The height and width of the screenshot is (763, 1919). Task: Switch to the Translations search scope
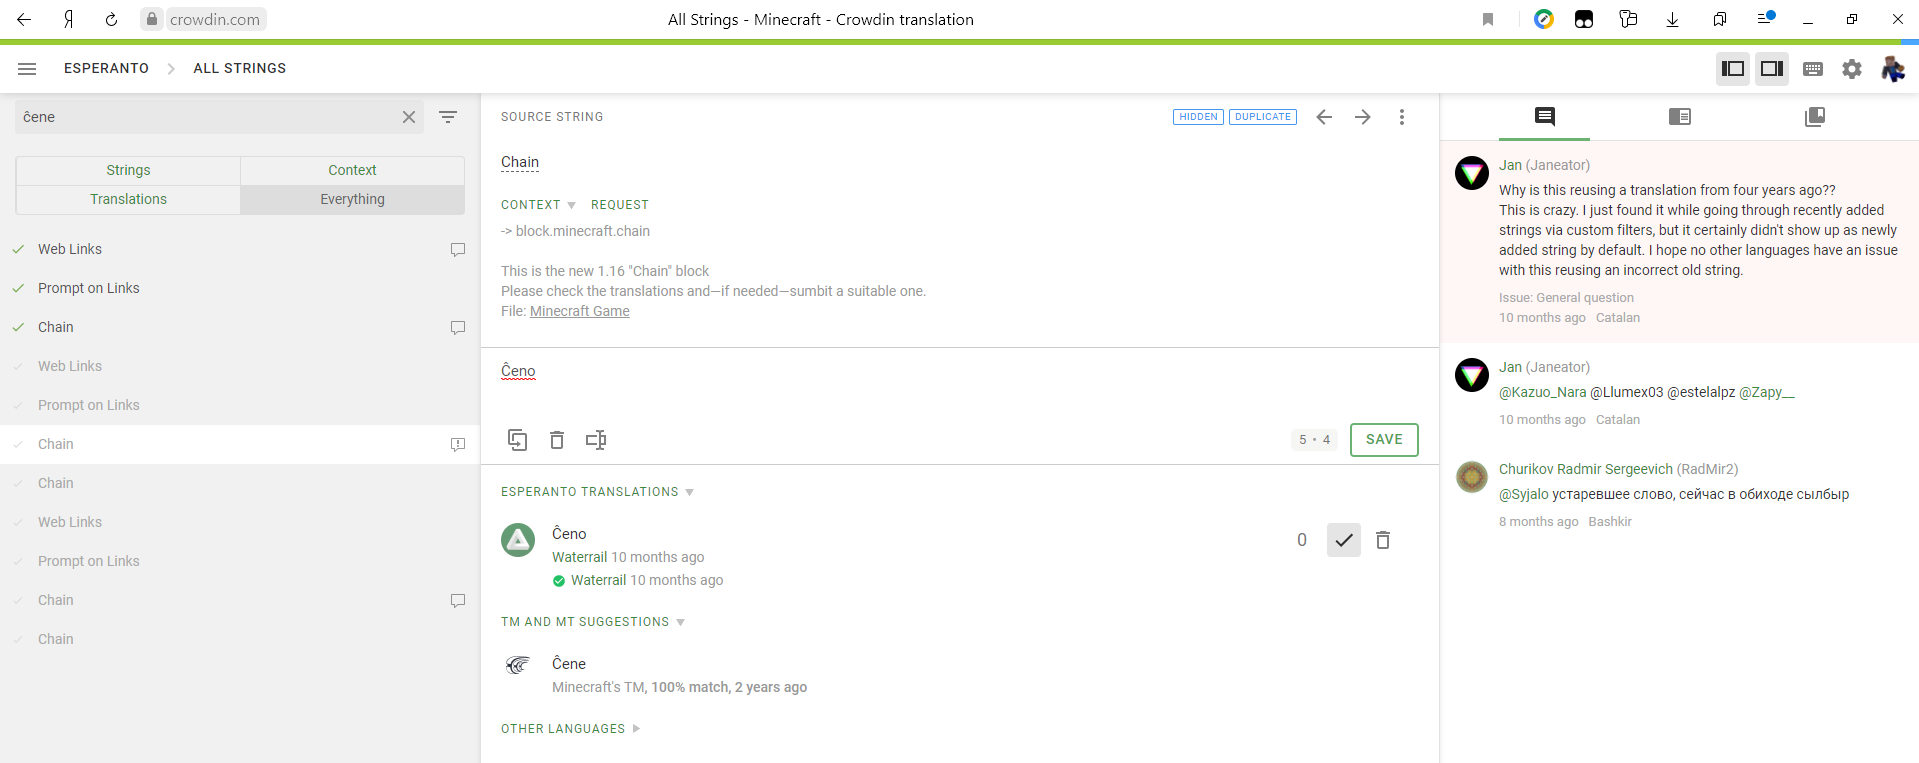click(x=128, y=199)
